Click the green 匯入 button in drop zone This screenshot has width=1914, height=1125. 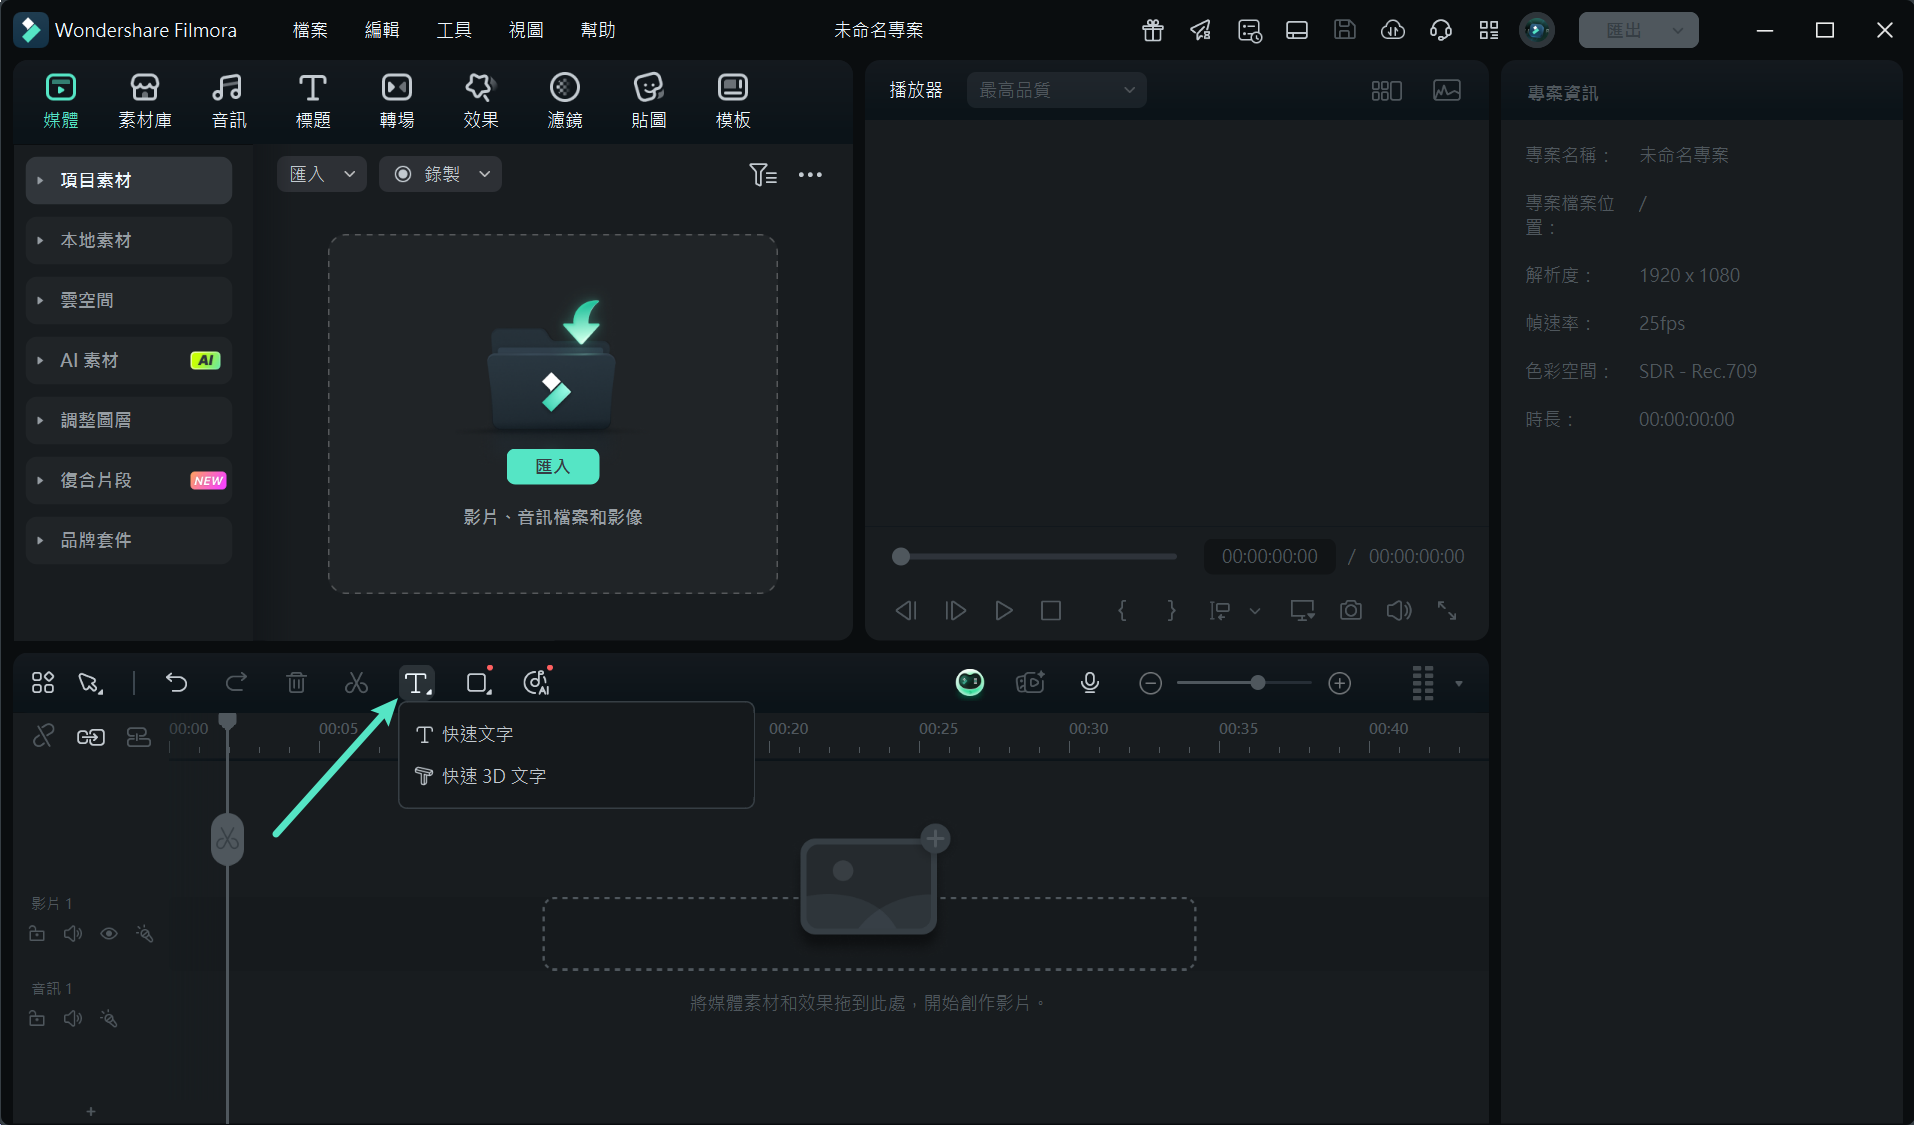[553, 466]
